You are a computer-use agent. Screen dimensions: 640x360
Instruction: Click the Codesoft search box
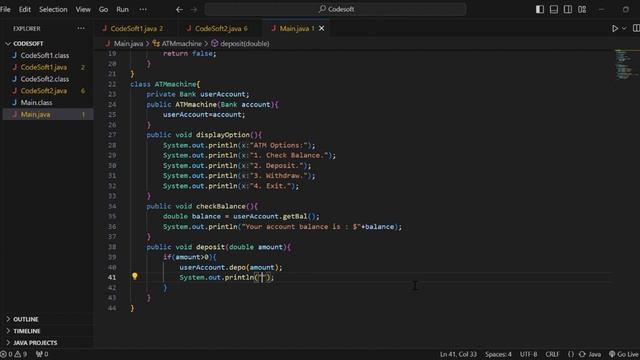coord(336,9)
